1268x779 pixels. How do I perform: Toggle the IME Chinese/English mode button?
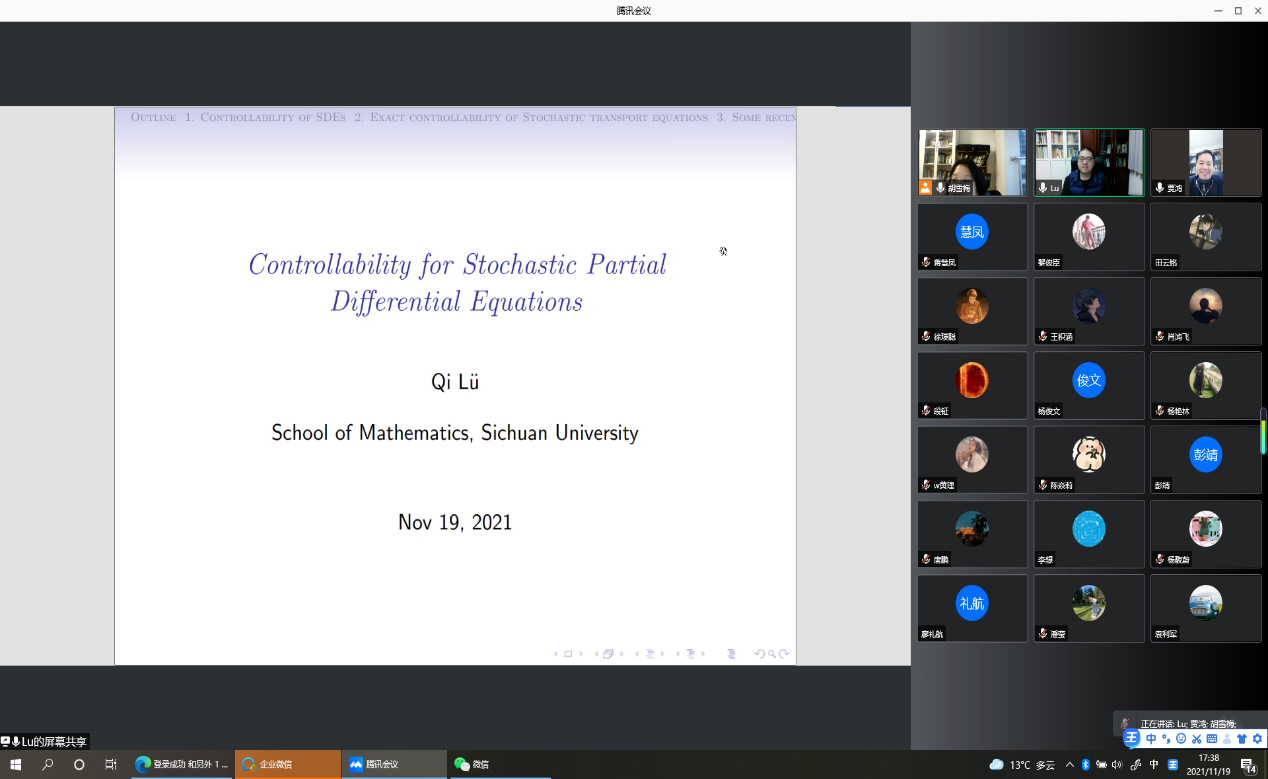1151,739
